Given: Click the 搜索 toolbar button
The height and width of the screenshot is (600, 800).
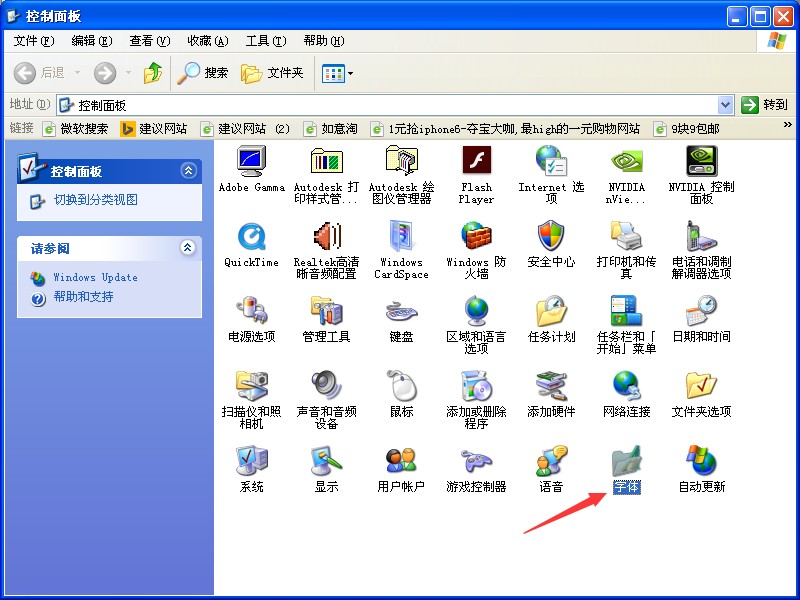Looking at the screenshot, I should pyautogui.click(x=203, y=73).
